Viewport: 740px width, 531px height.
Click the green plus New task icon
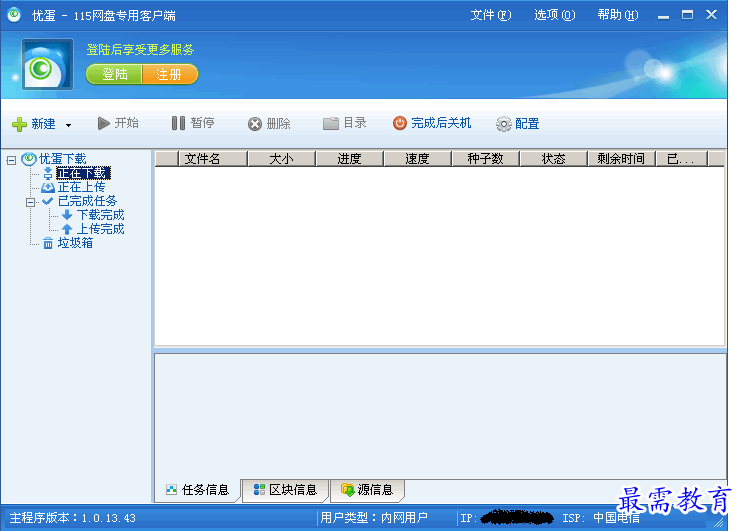(19, 124)
